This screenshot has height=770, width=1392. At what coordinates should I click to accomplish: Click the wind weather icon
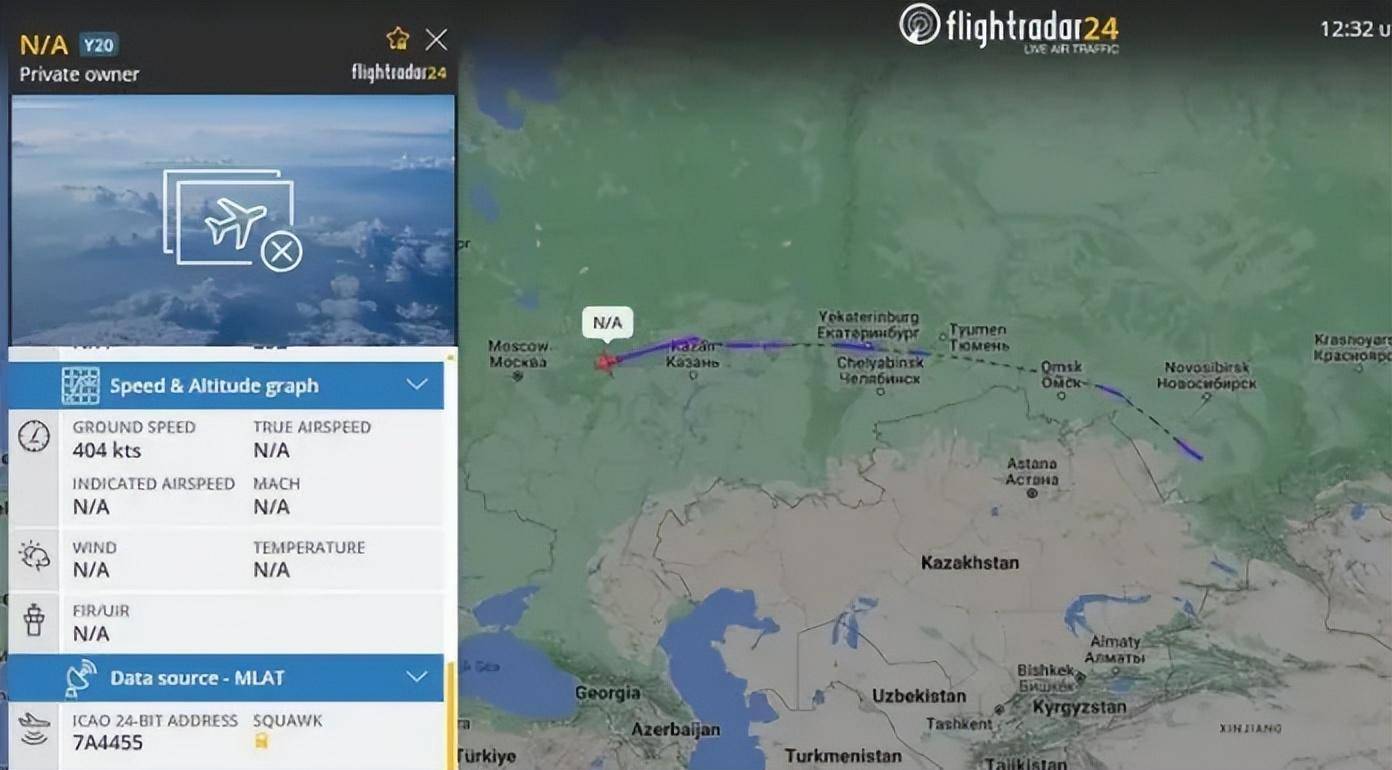click(x=34, y=557)
